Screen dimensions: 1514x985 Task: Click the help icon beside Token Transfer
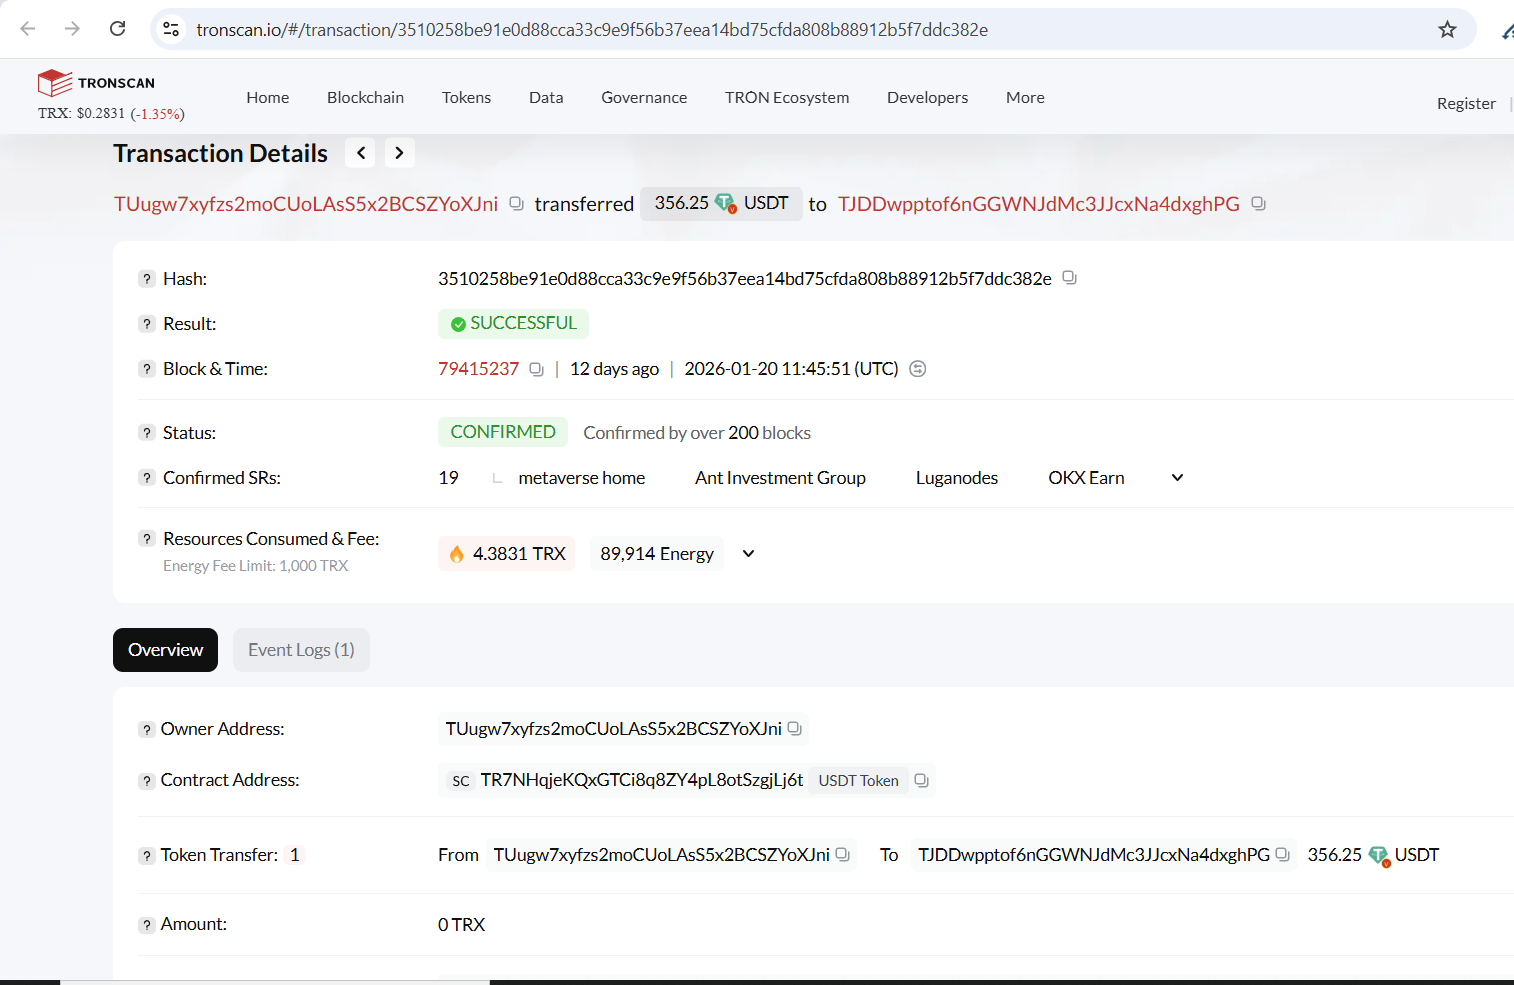click(147, 856)
